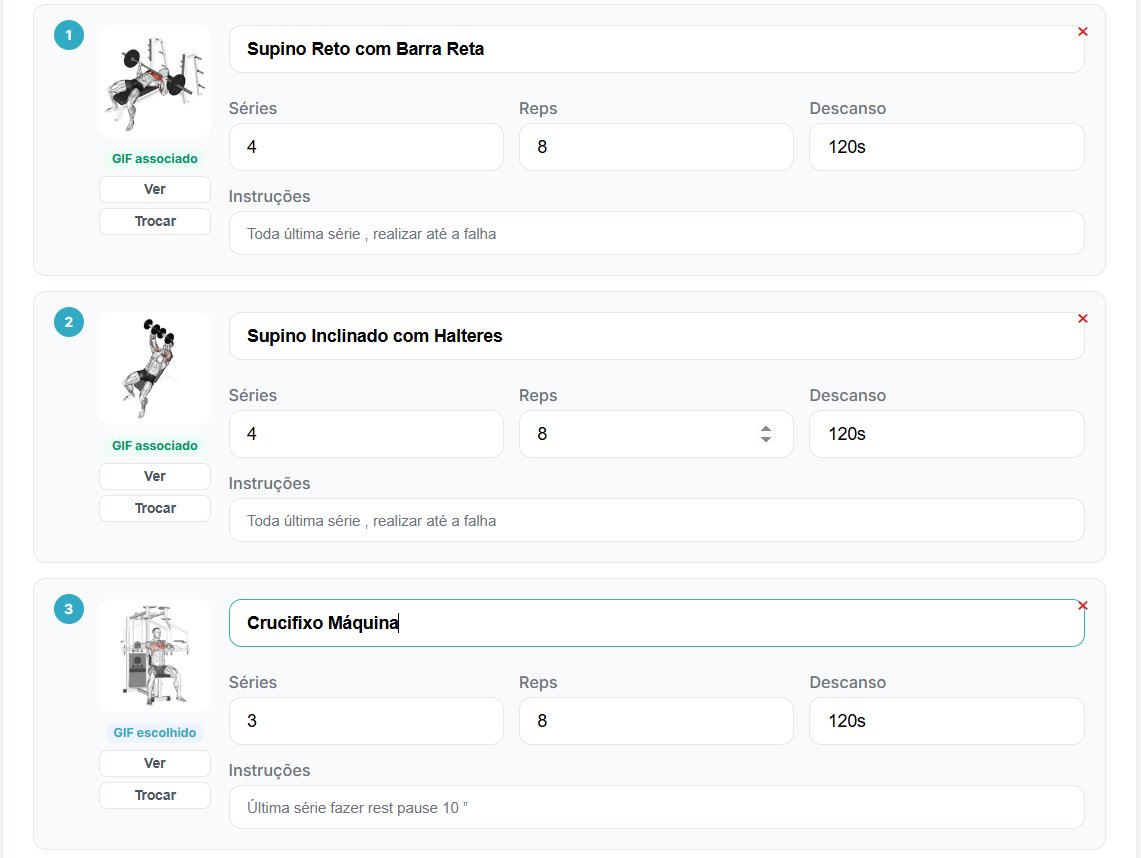Image resolution: width=1141 pixels, height=858 pixels.
Task: Click the exercise number 1 badge
Action: tap(69, 35)
